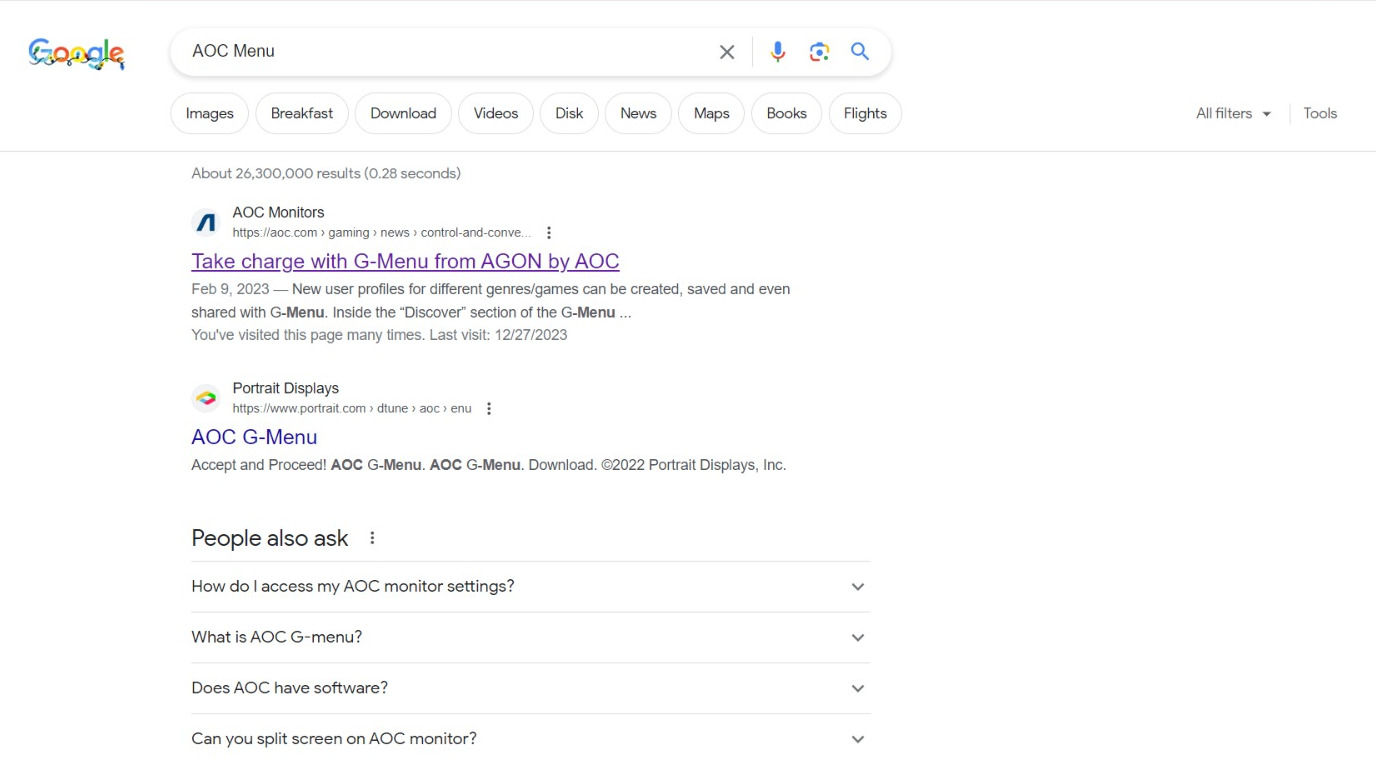1376x760 pixels.
Task: Open the Tools options
Action: click(x=1320, y=113)
